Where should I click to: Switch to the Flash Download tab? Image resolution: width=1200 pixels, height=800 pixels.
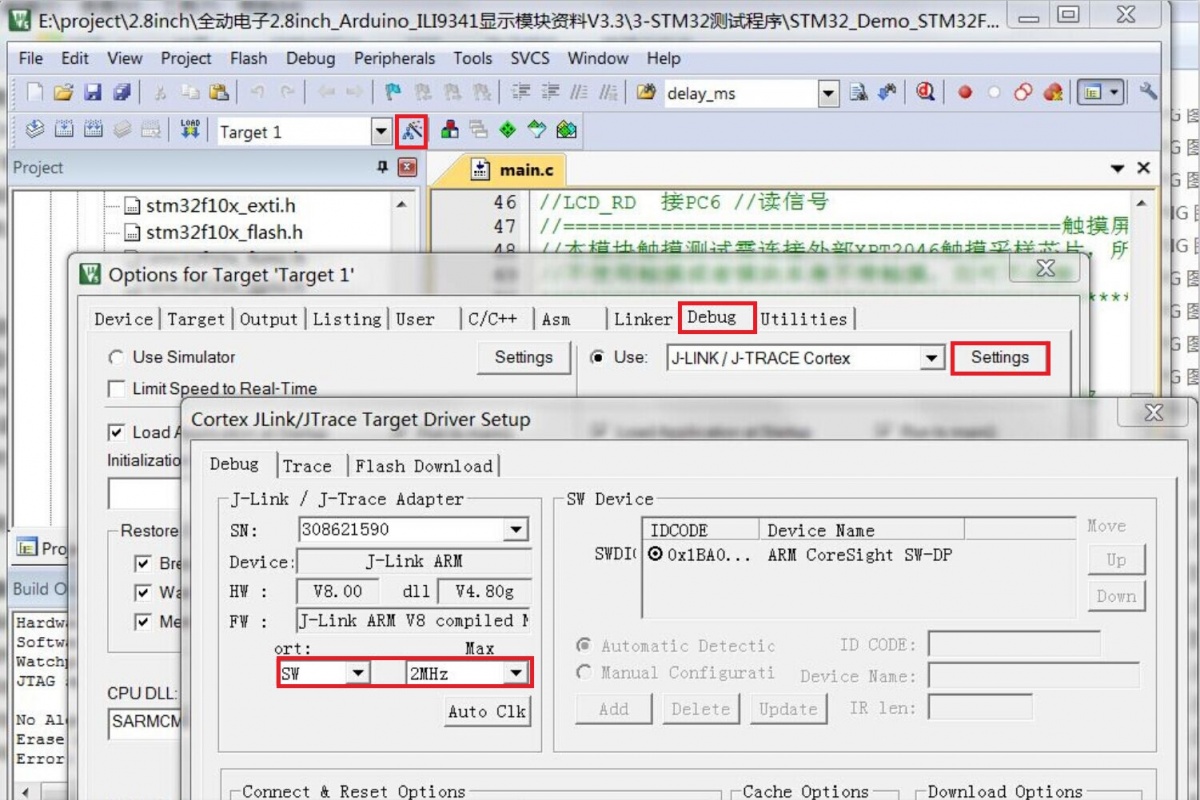424,466
